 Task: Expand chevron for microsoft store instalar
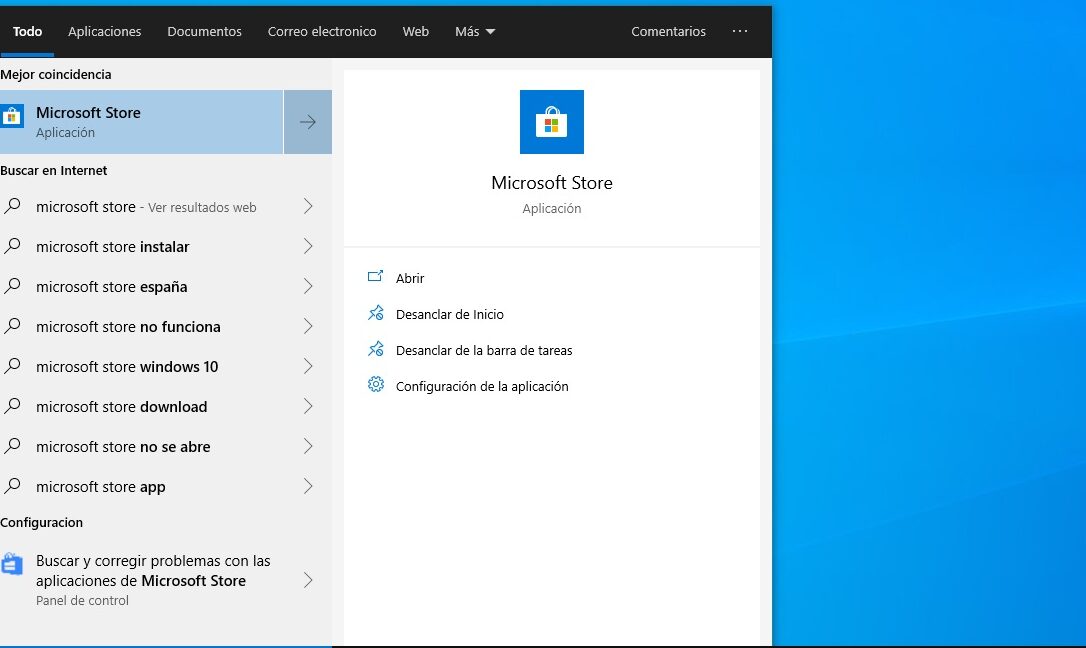coord(308,246)
